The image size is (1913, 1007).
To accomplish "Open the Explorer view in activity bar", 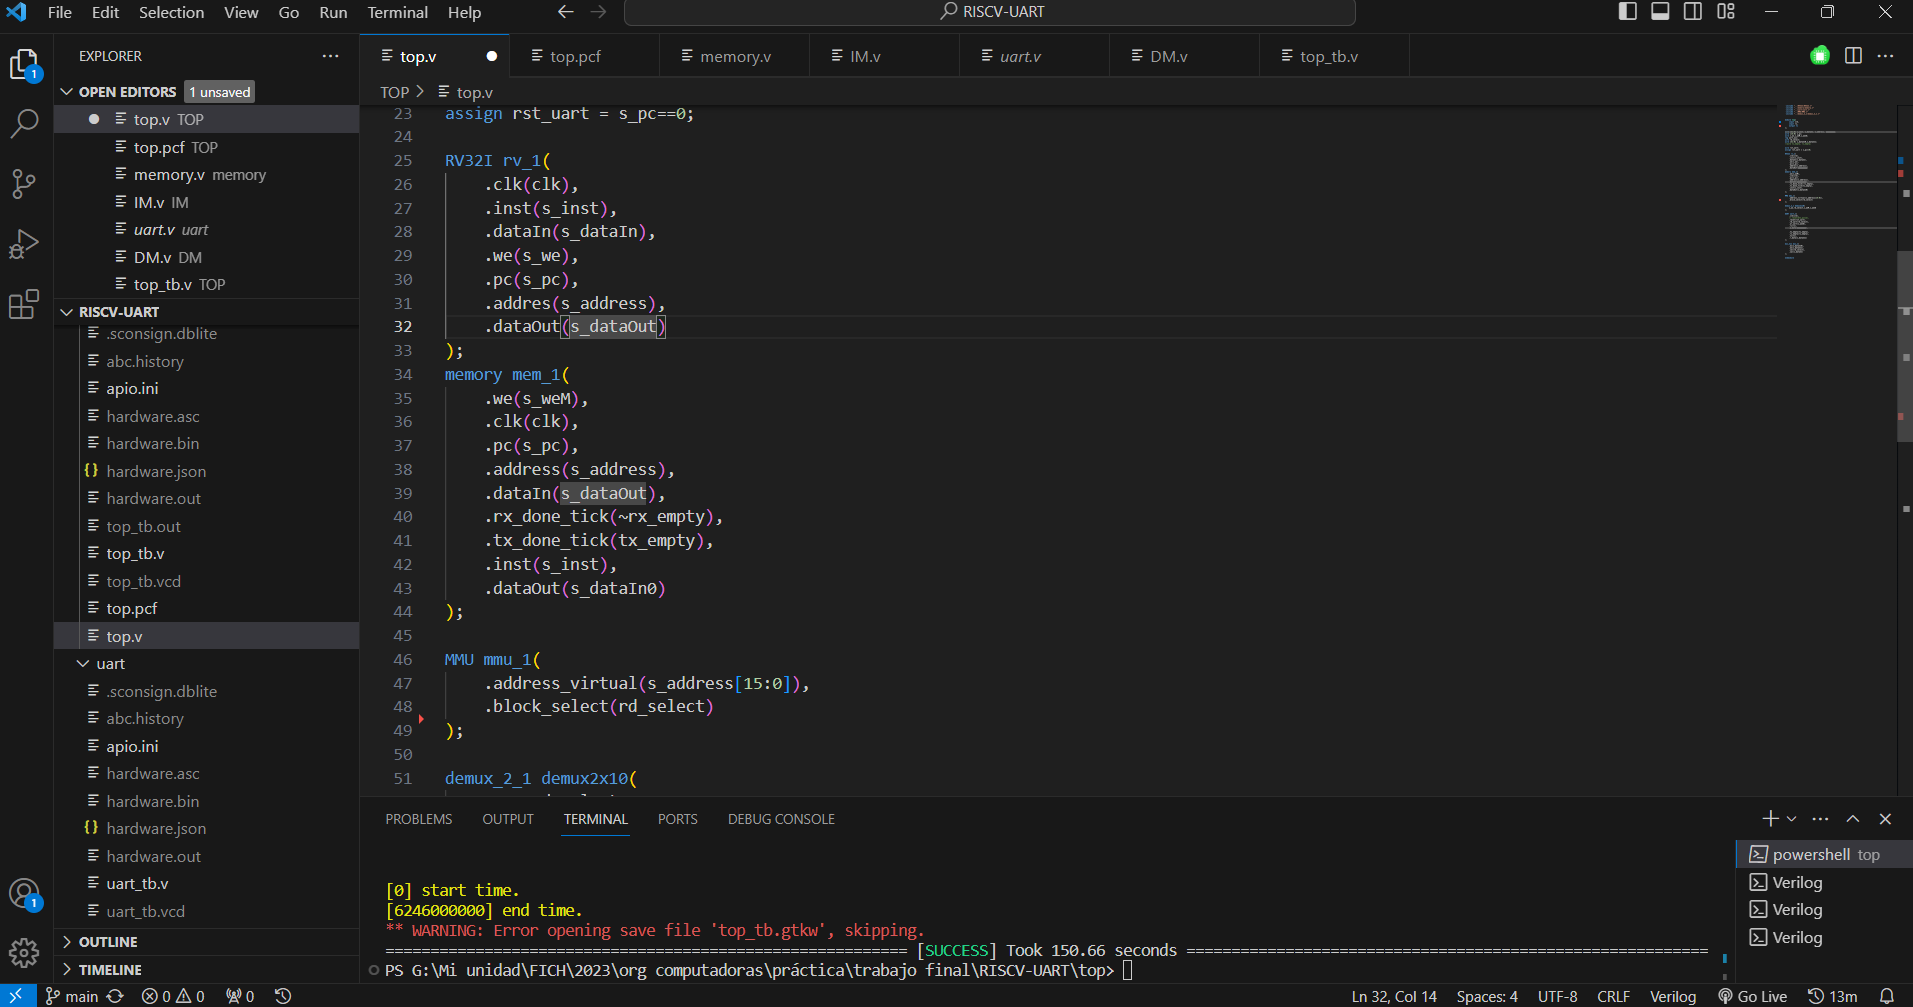I will [24, 66].
